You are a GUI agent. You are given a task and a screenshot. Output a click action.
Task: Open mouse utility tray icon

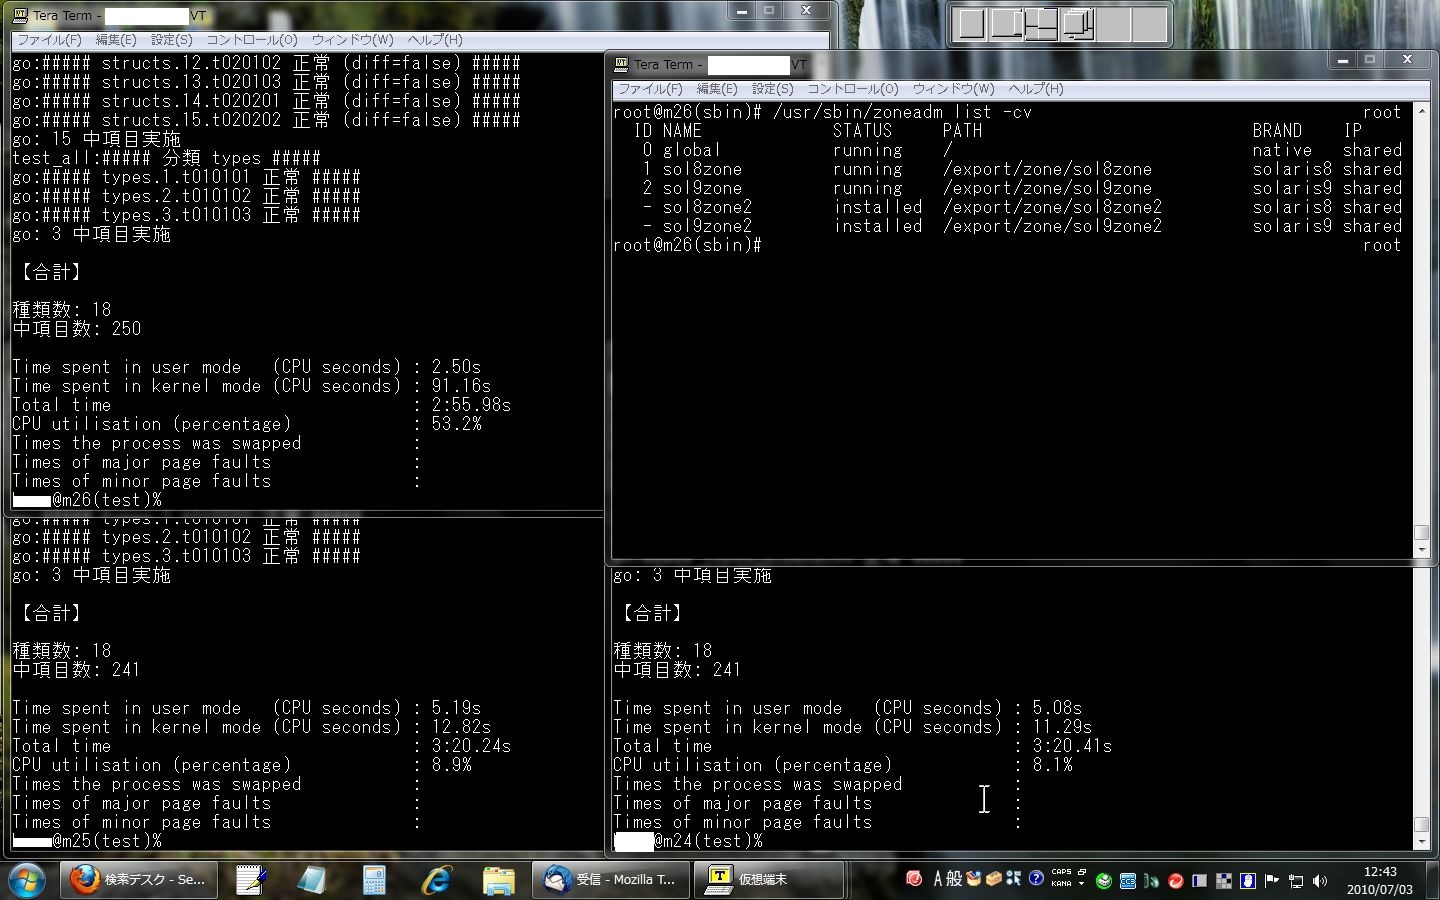1247,881
